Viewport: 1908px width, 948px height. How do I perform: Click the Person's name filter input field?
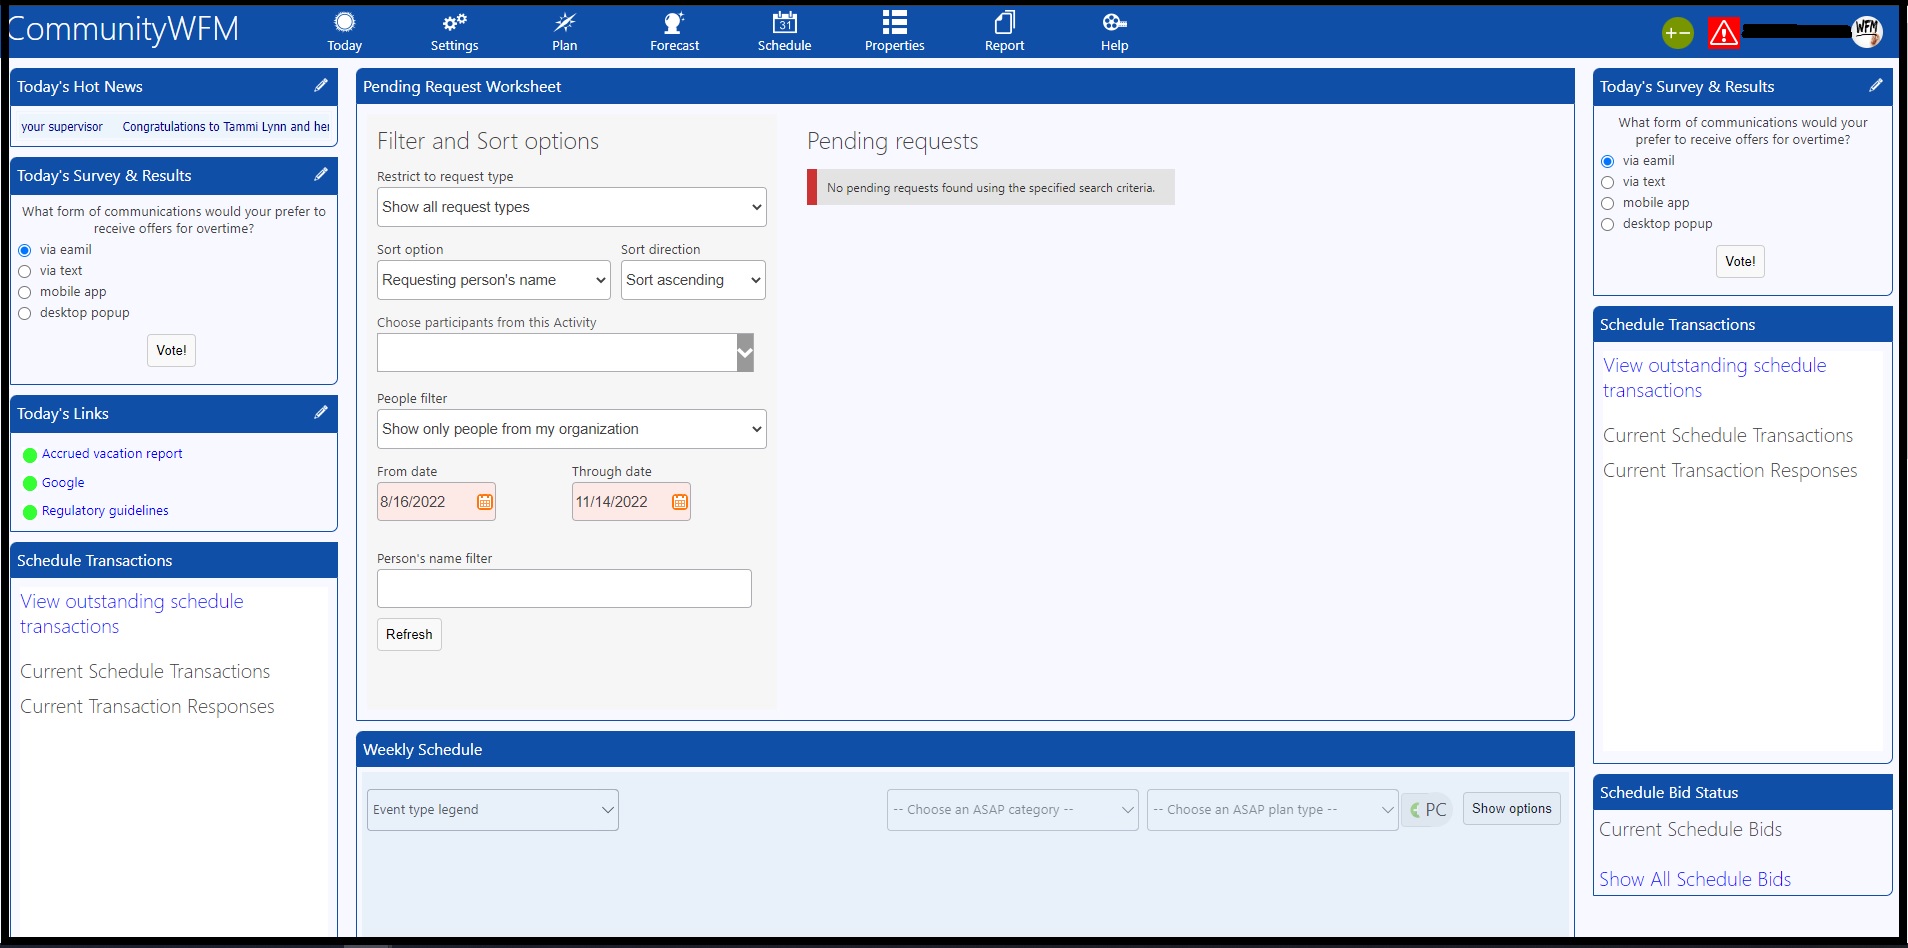click(x=564, y=588)
